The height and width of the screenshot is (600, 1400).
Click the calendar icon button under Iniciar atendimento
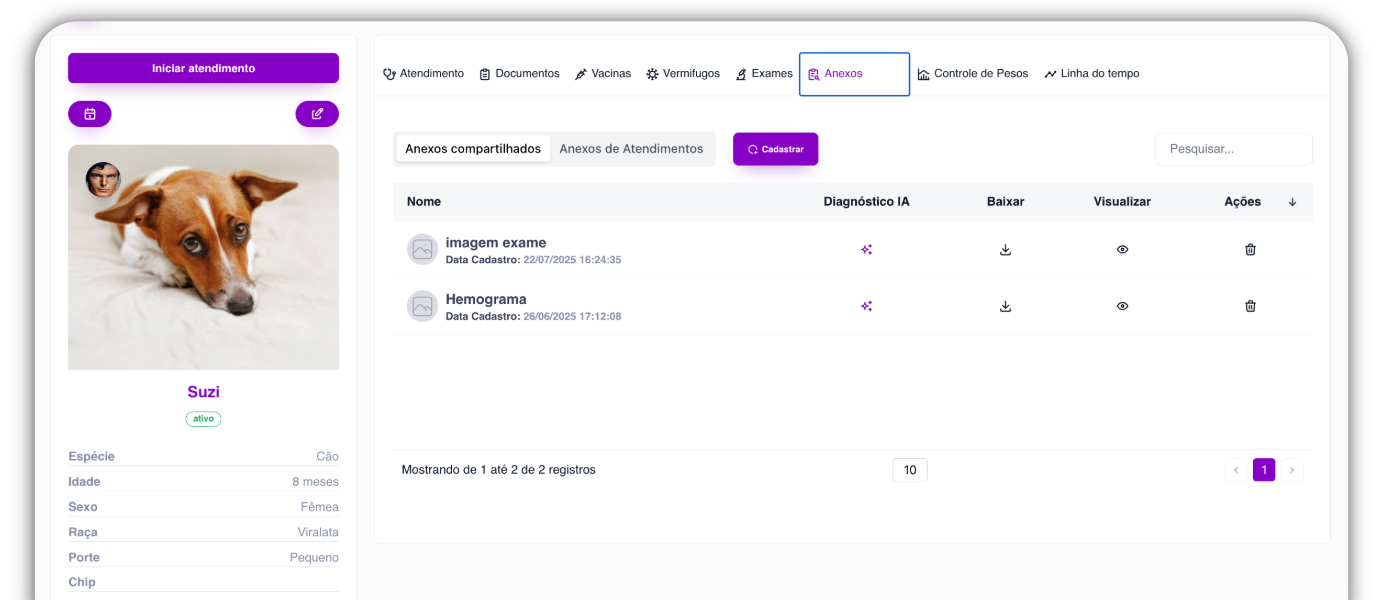point(89,114)
